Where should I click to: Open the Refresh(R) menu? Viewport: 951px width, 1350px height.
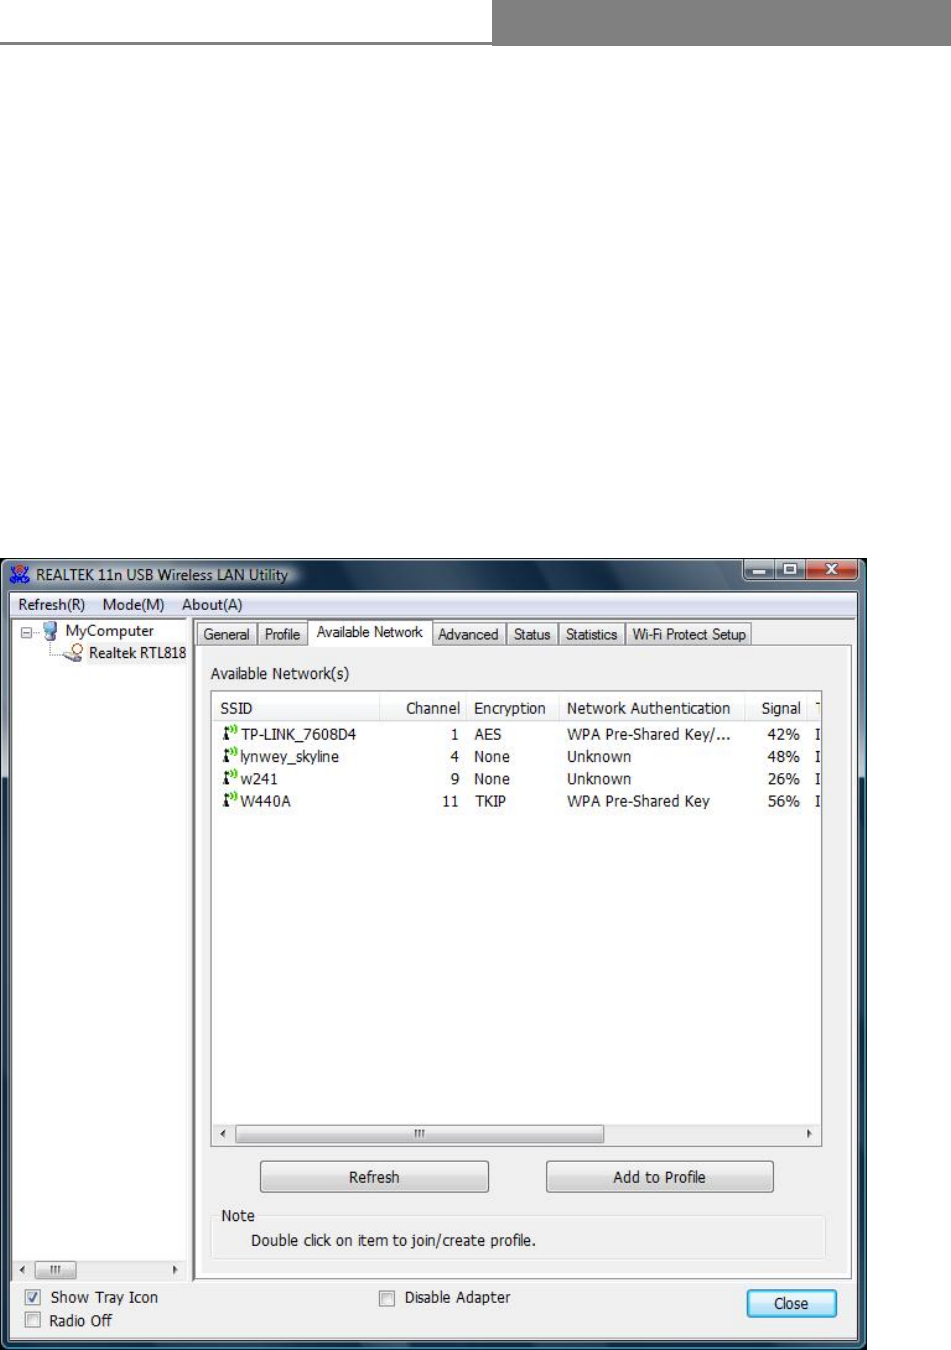pyautogui.click(x=52, y=605)
